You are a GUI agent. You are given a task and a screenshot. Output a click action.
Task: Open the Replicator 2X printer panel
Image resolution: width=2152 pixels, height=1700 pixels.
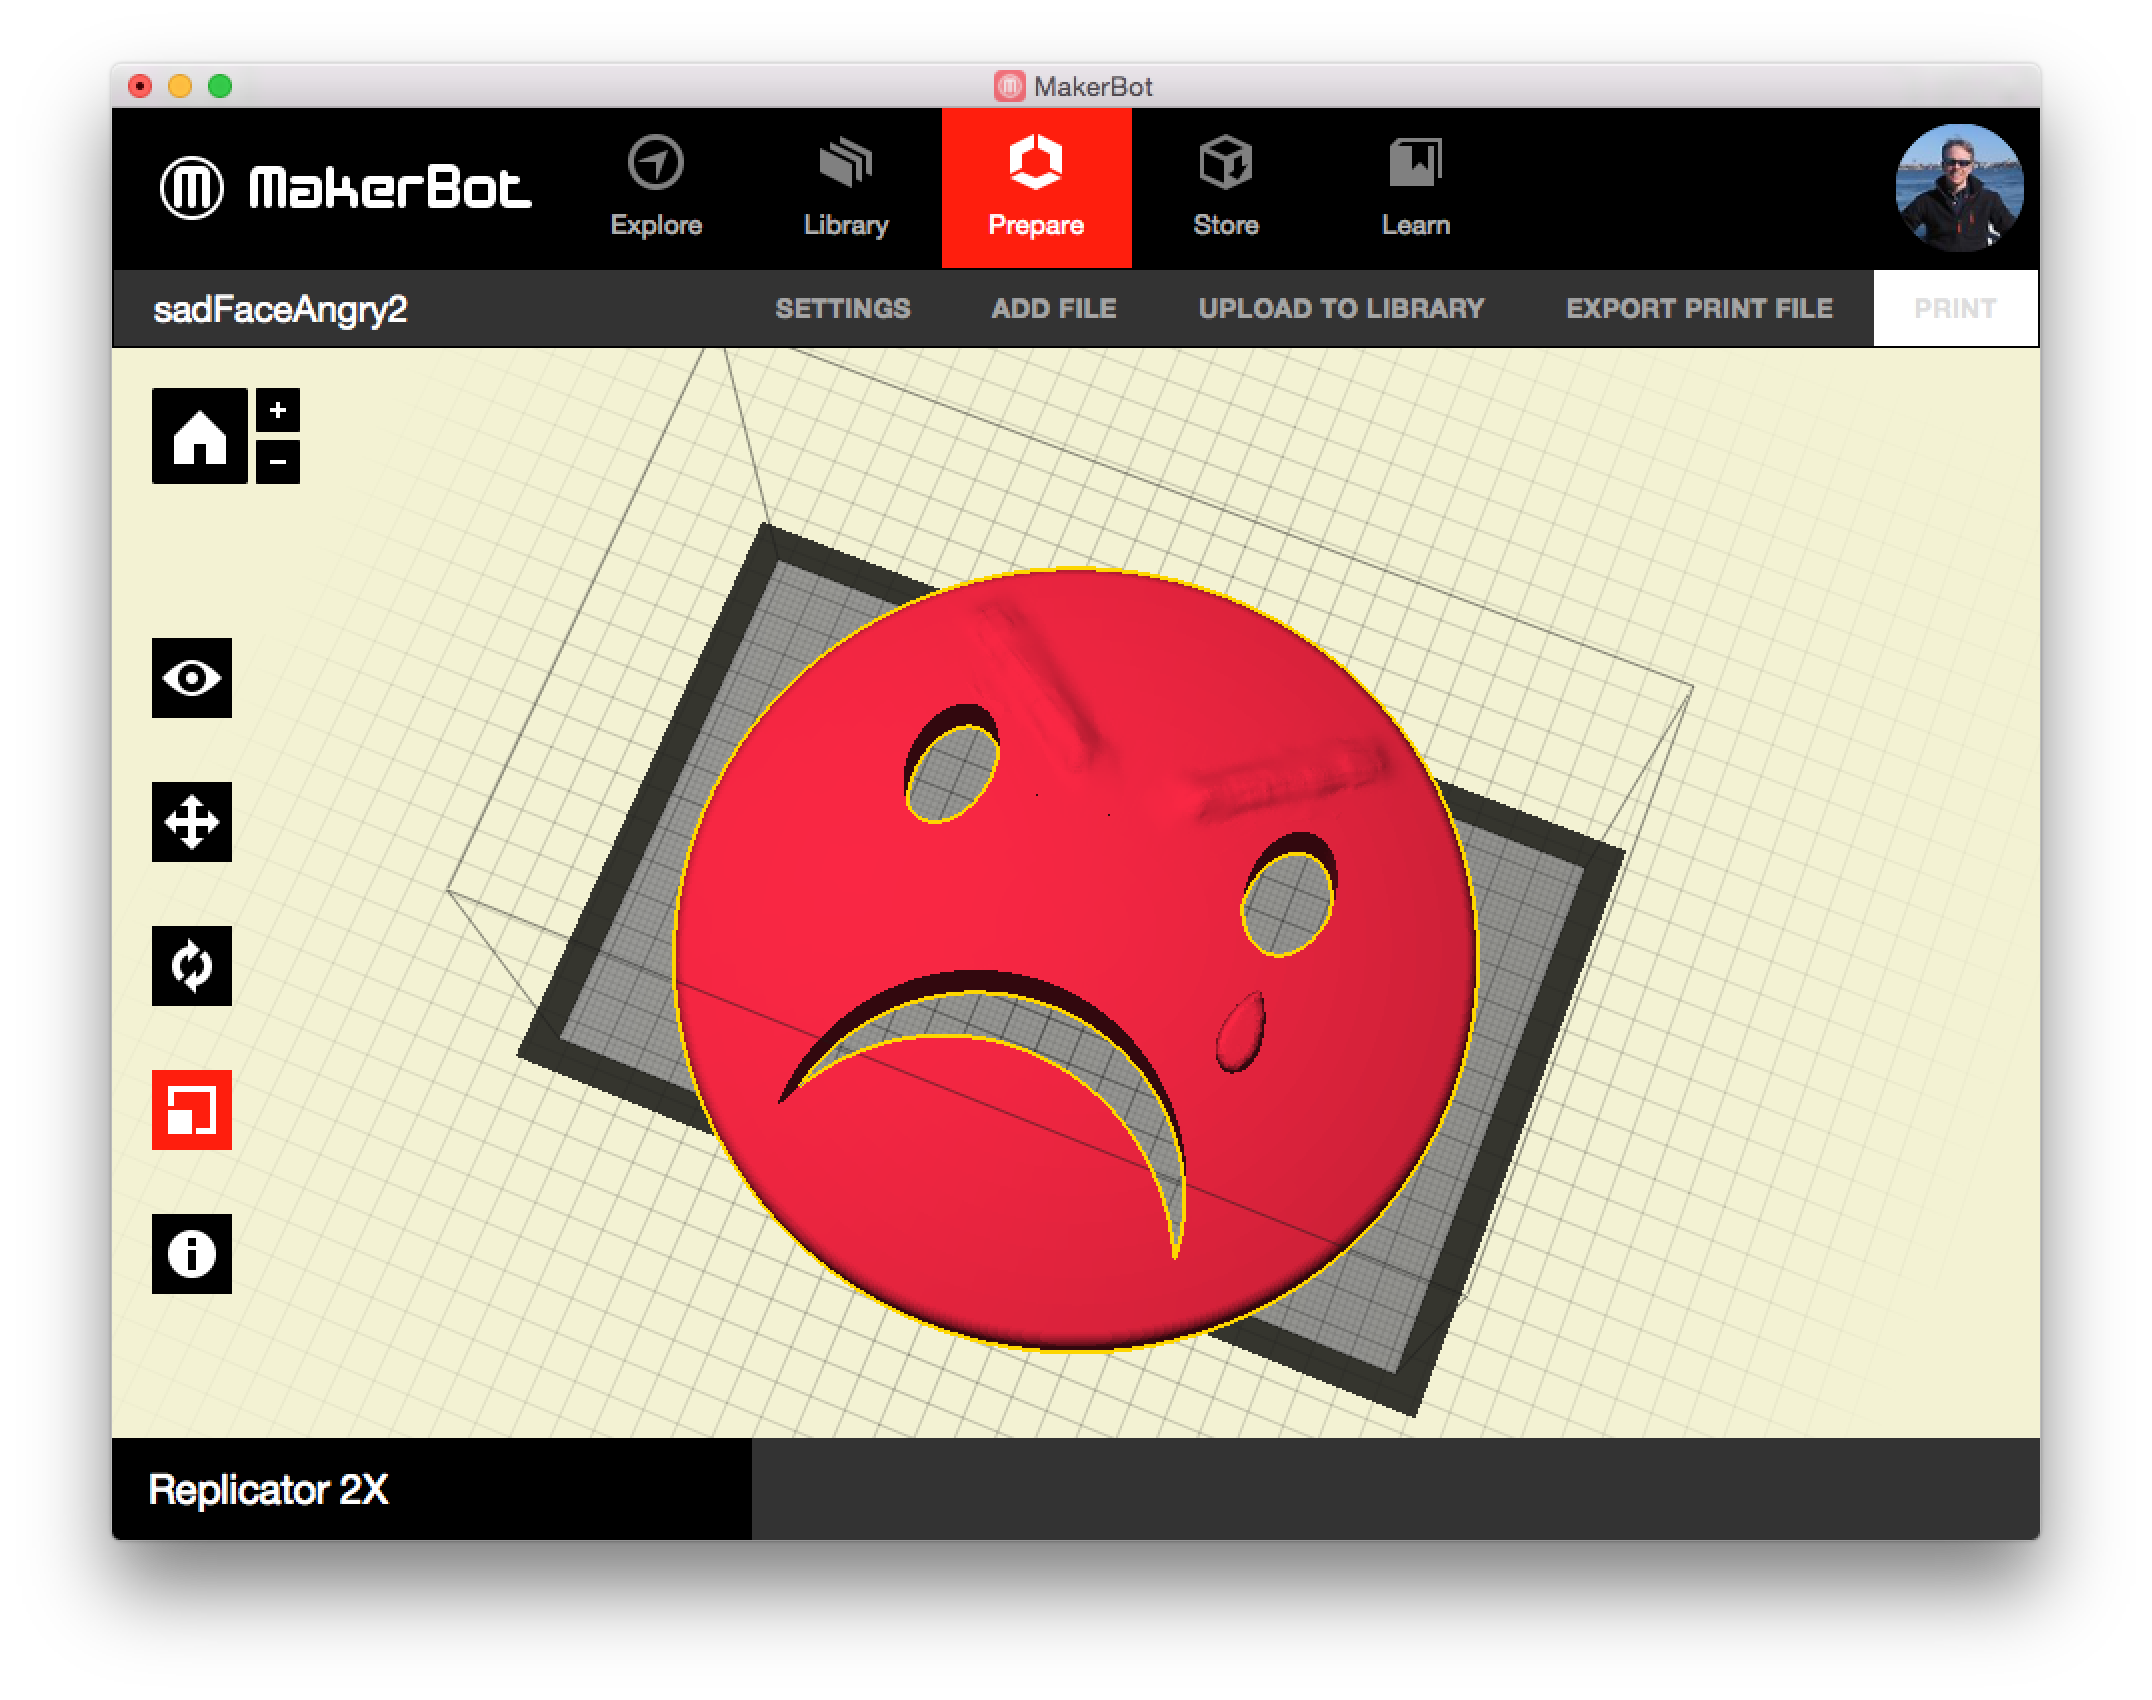(431, 1489)
